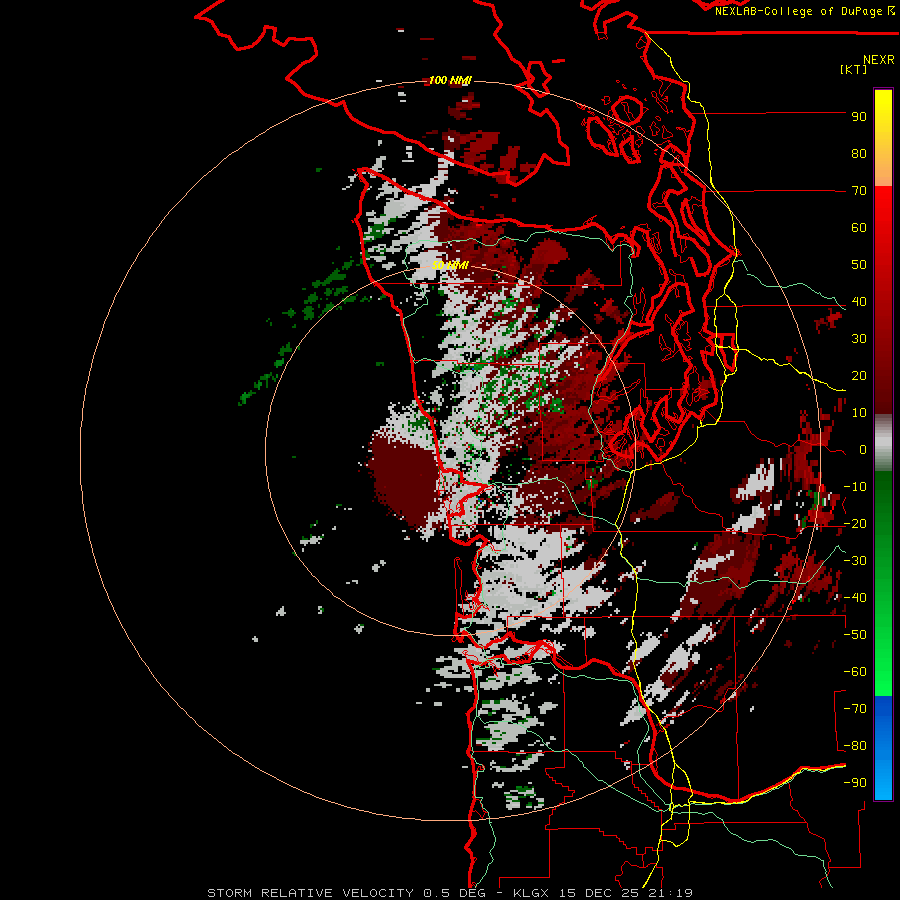Click the 80 value on velocity scale
This screenshot has height=900, width=900.
coord(859,154)
